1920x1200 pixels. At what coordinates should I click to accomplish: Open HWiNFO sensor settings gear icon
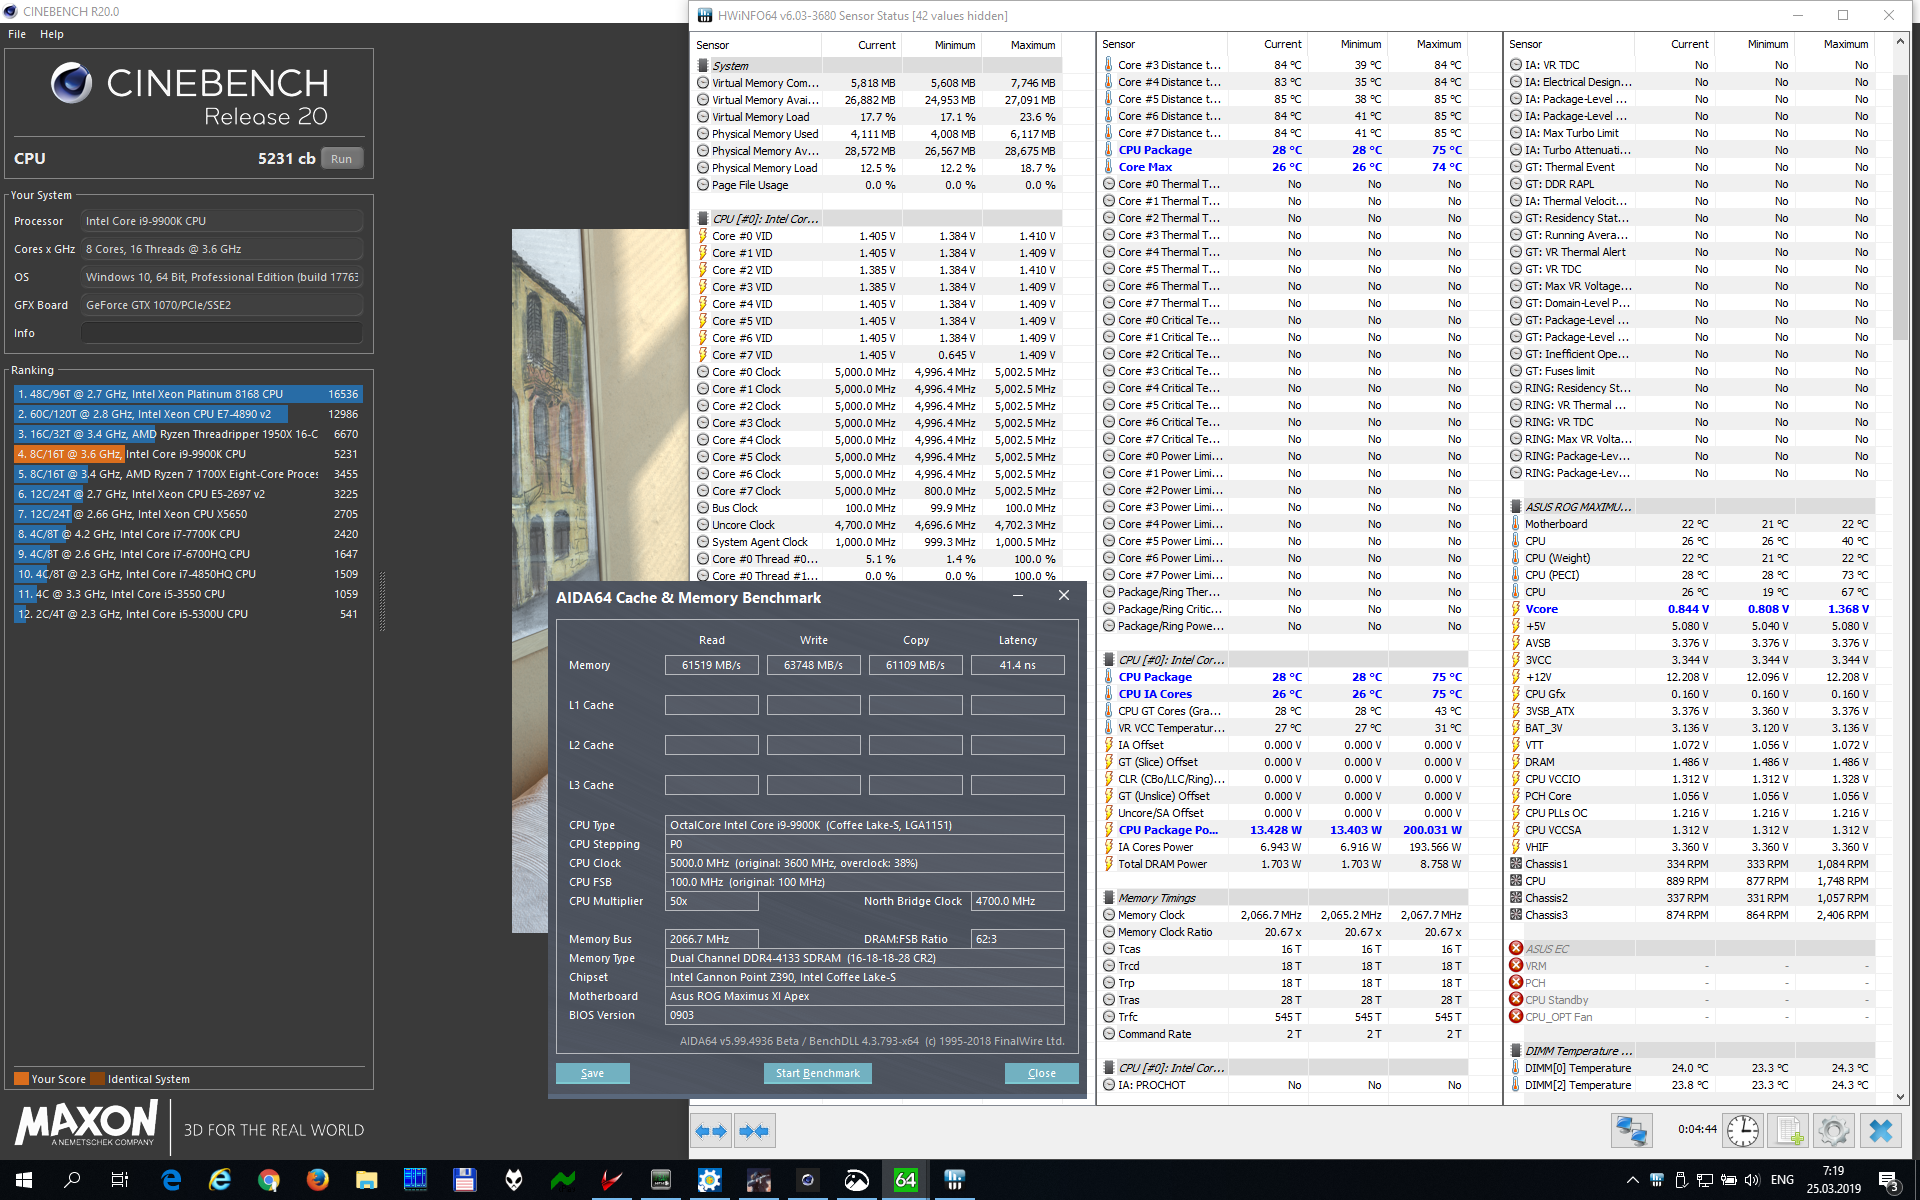tap(1833, 1131)
